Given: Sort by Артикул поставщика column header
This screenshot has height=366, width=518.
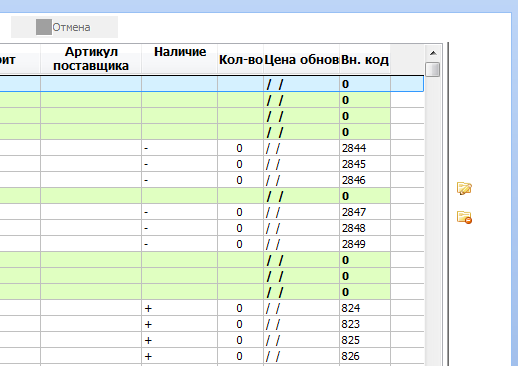Looking at the screenshot, I should tap(91, 59).
